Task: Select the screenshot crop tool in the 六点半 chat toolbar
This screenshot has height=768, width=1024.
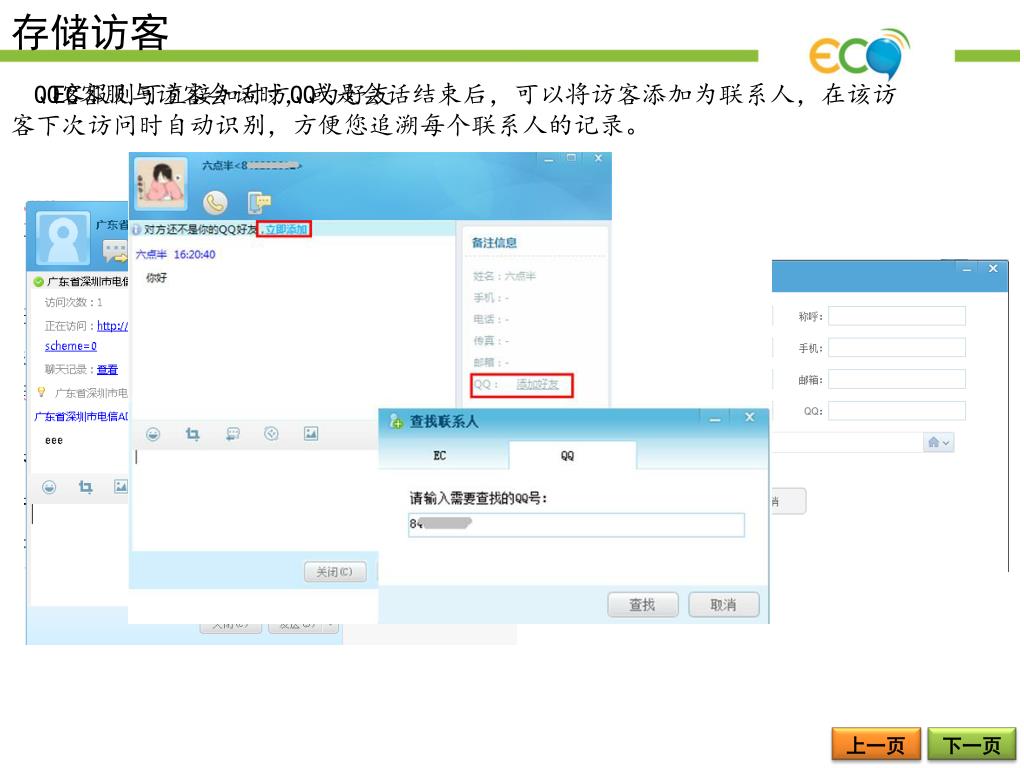Action: coord(192,434)
